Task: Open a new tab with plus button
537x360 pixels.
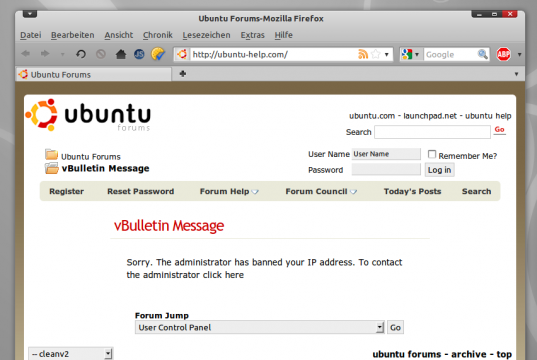Action: [x=183, y=74]
